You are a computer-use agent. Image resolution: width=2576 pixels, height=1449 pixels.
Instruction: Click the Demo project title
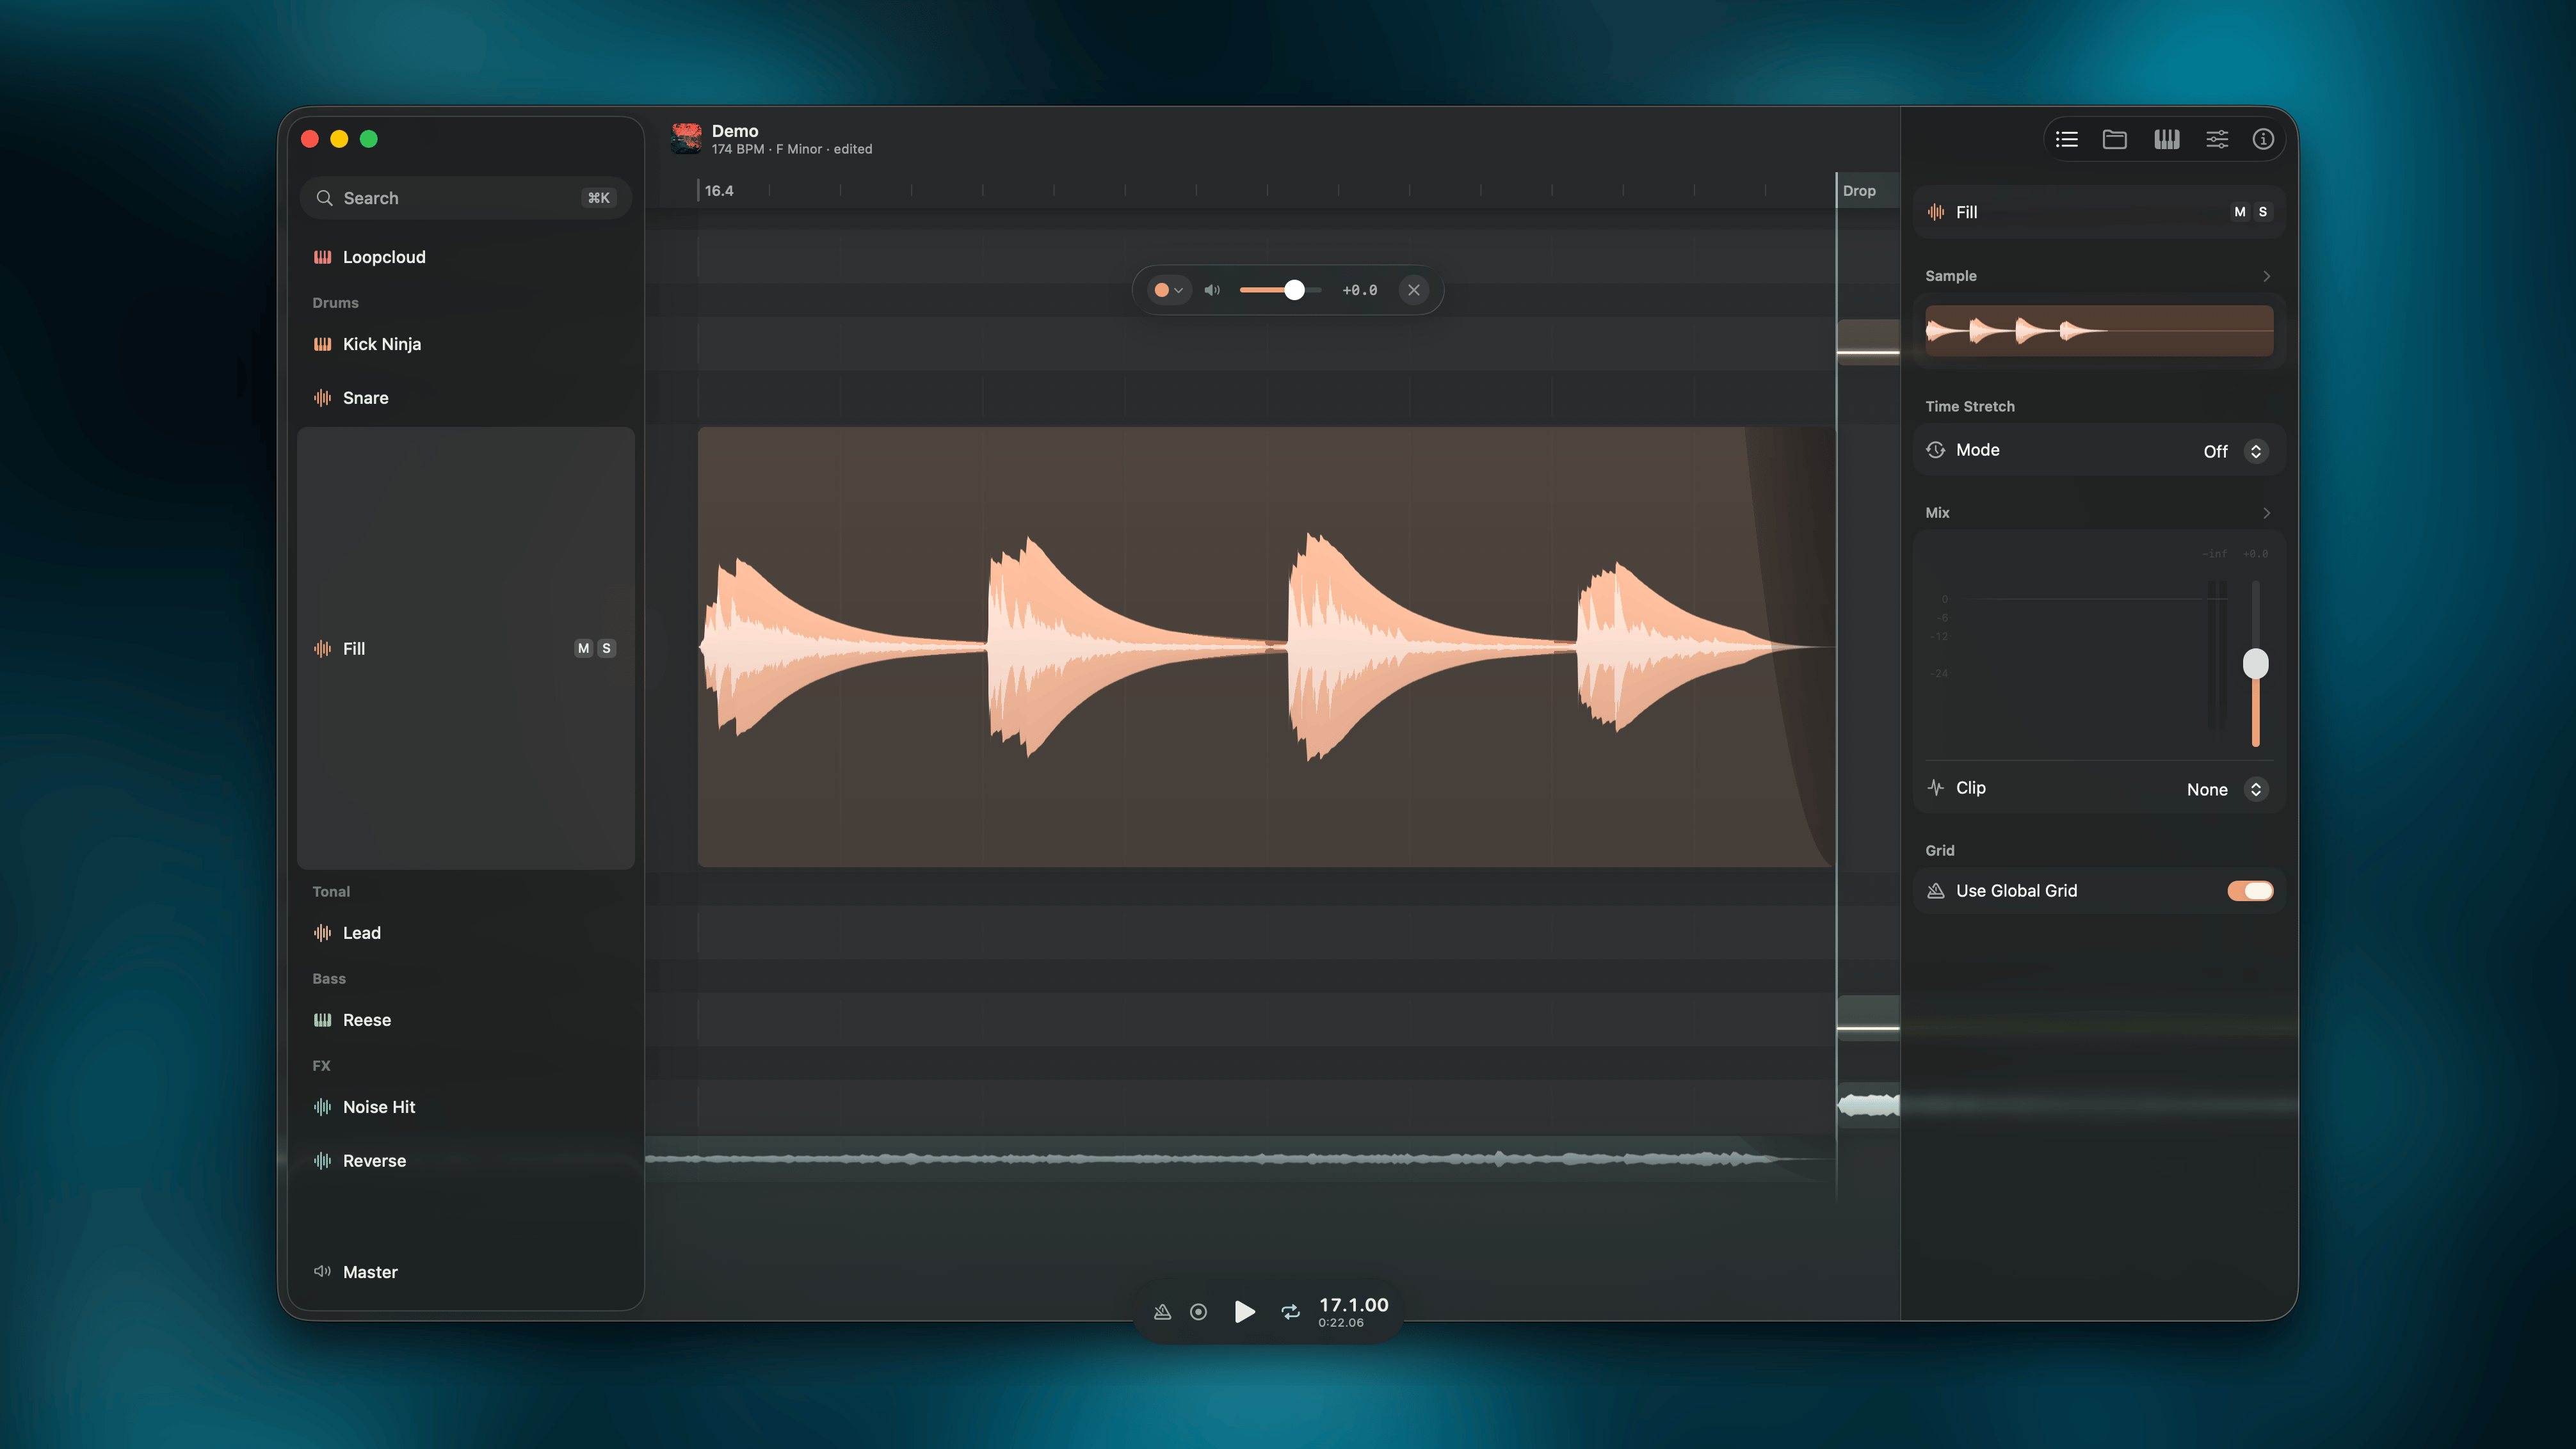(735, 131)
